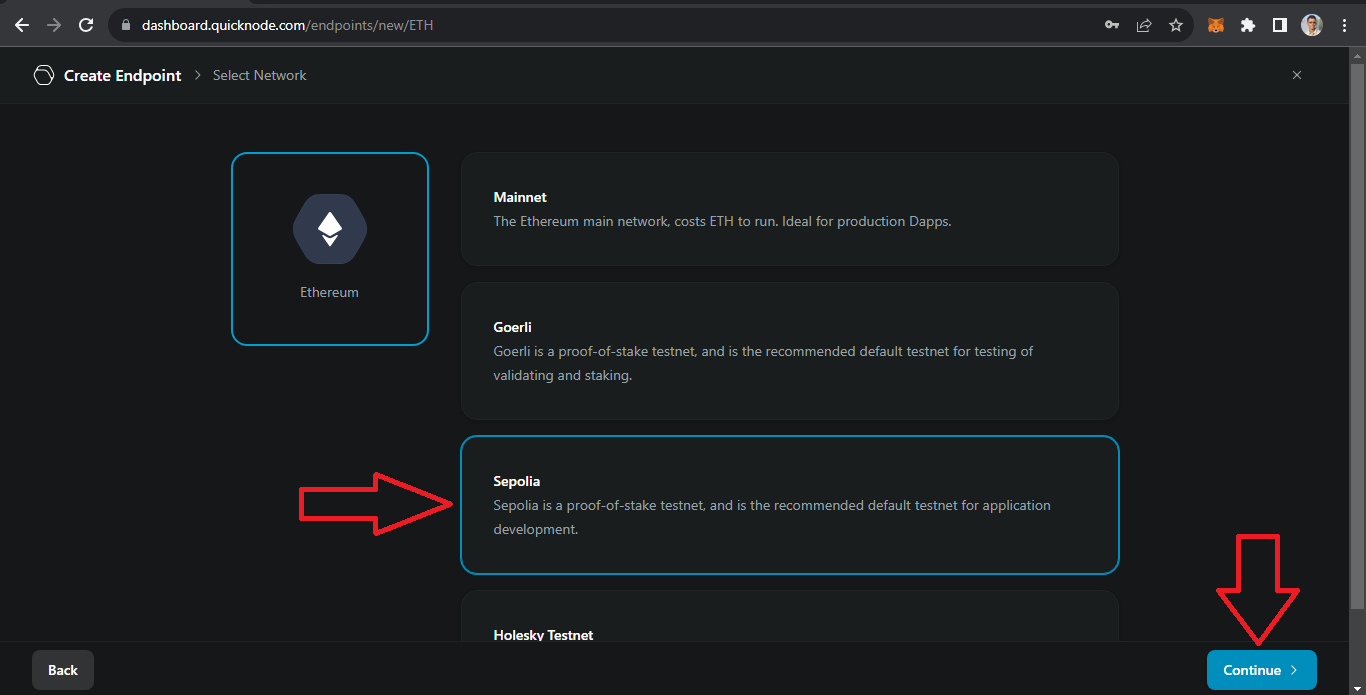This screenshot has width=1366, height=695.
Task: Bookmark this page with the star icon
Action: [1176, 25]
